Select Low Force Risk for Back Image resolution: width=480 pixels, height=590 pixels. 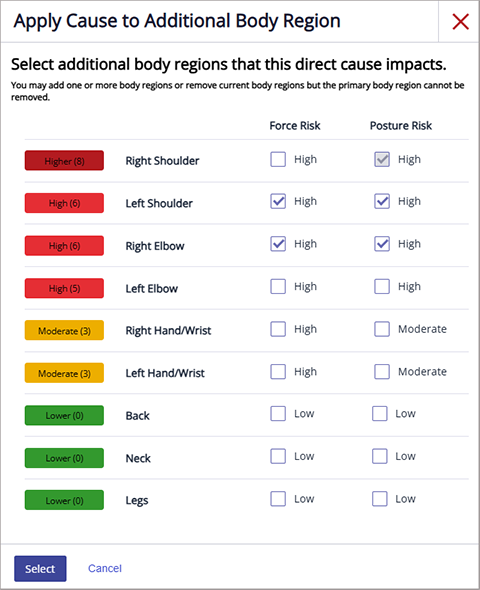tap(278, 414)
